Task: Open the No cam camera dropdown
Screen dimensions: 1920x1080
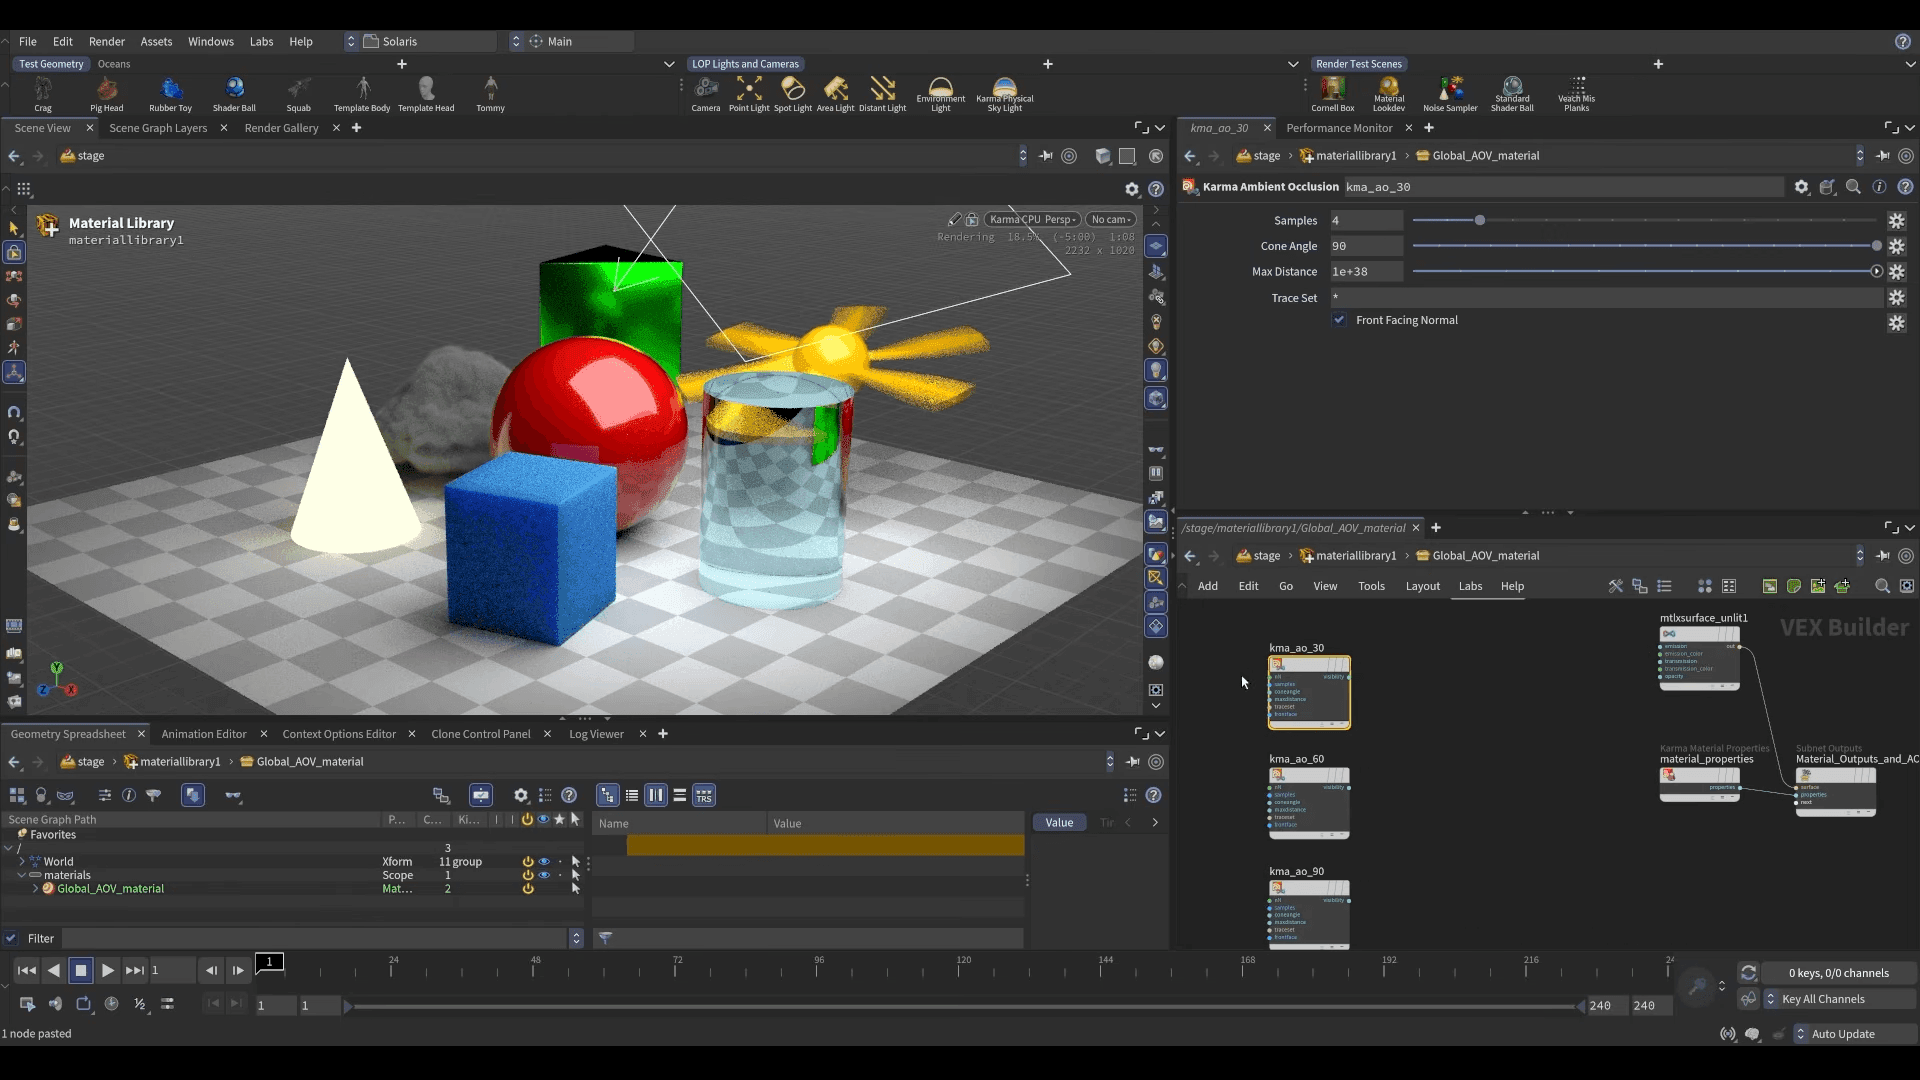Action: pos(1111,219)
